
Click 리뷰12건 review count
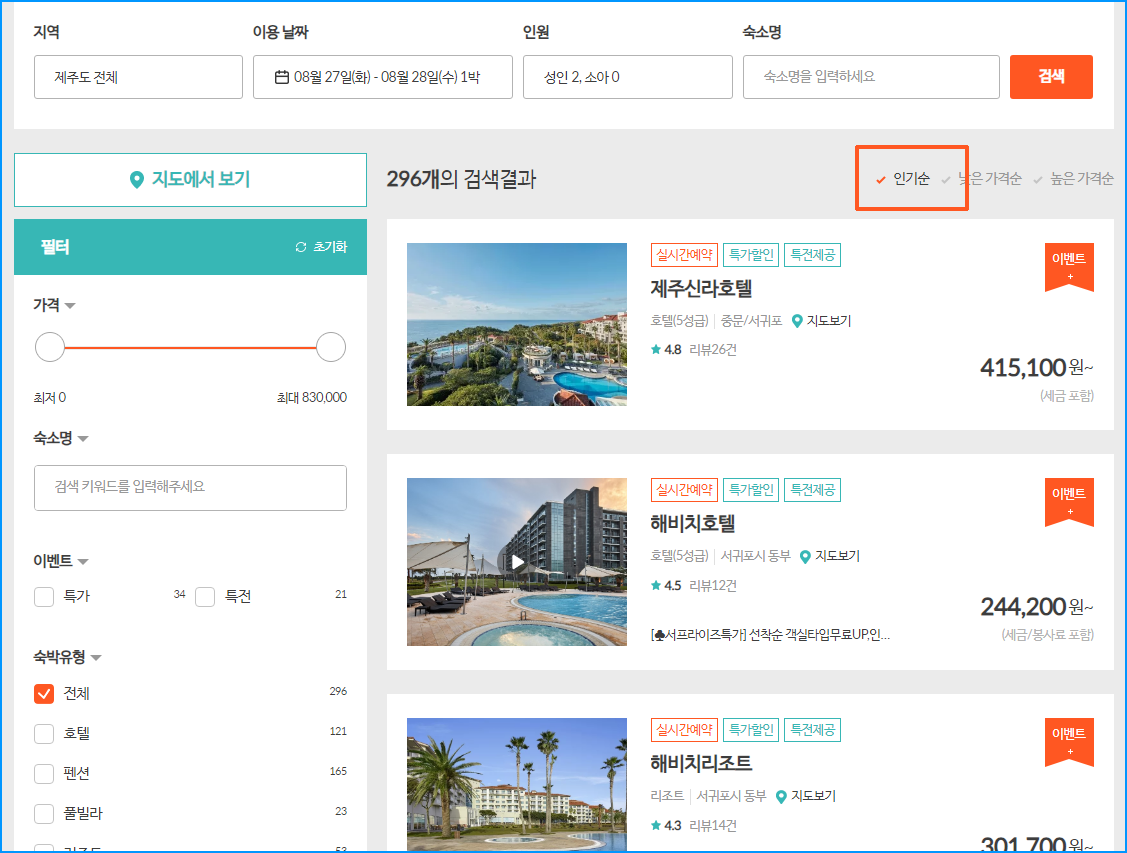click(713, 586)
